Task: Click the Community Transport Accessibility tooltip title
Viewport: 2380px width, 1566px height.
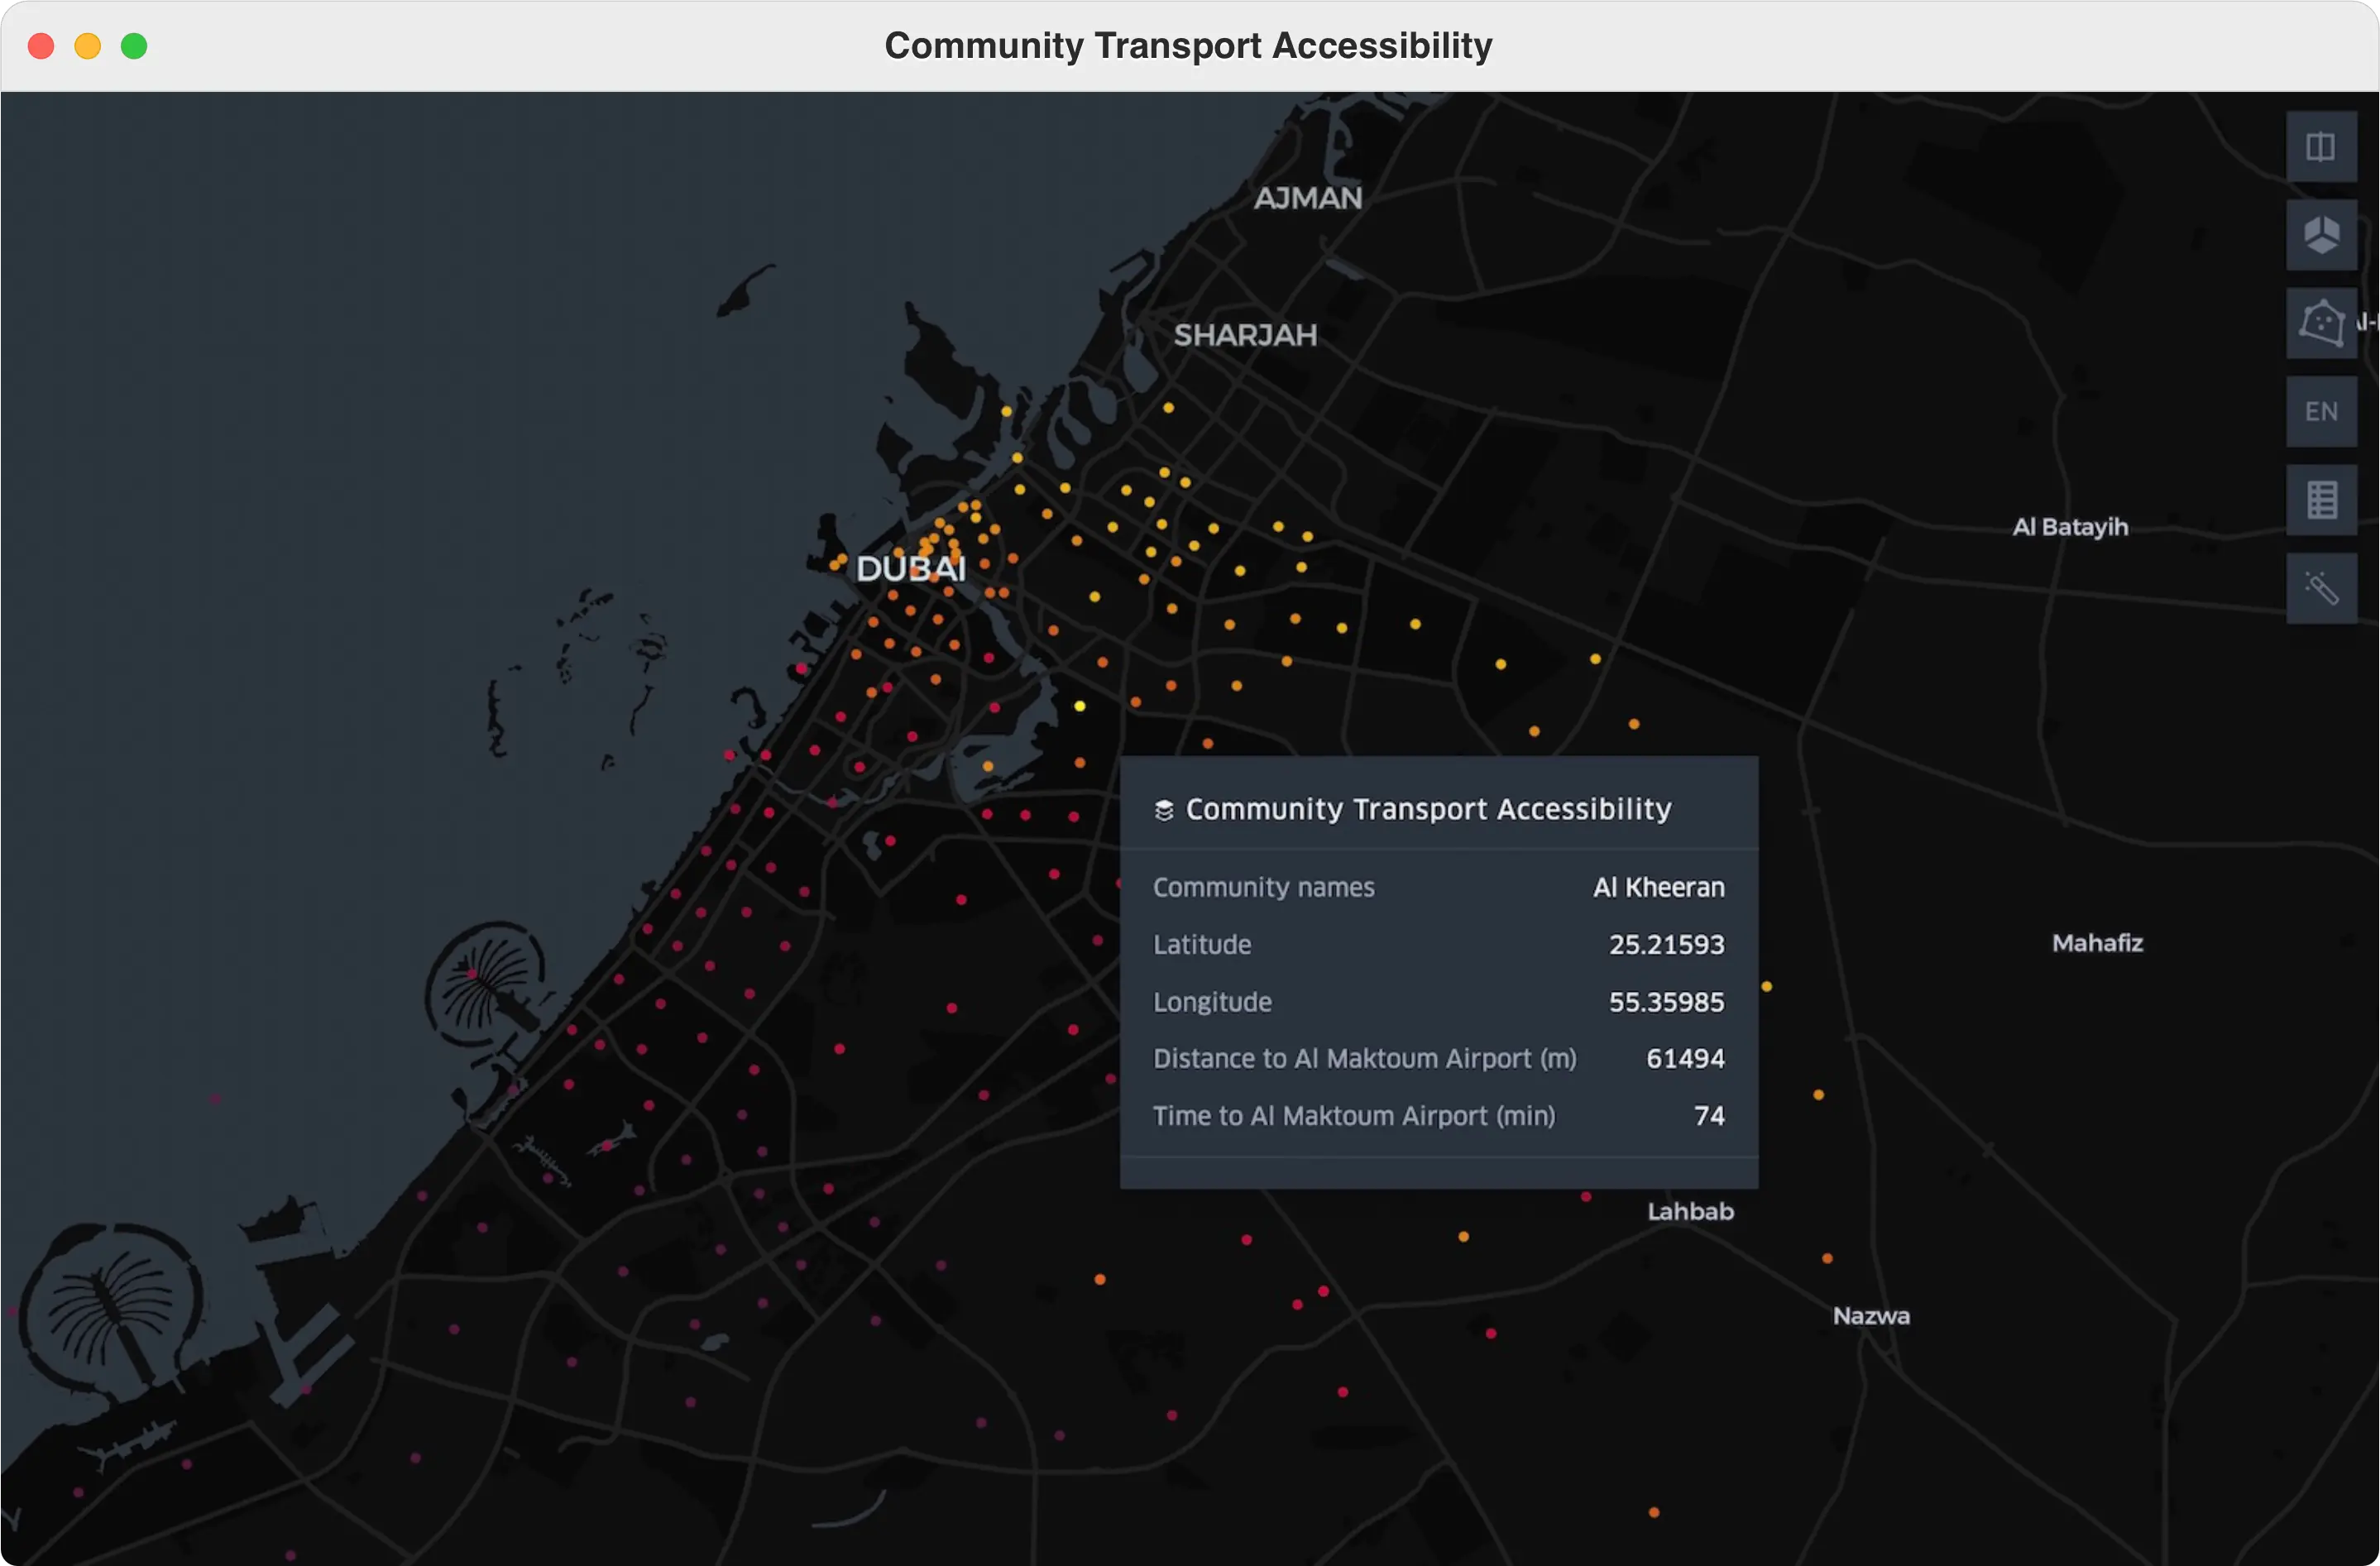Action: (x=1428, y=808)
